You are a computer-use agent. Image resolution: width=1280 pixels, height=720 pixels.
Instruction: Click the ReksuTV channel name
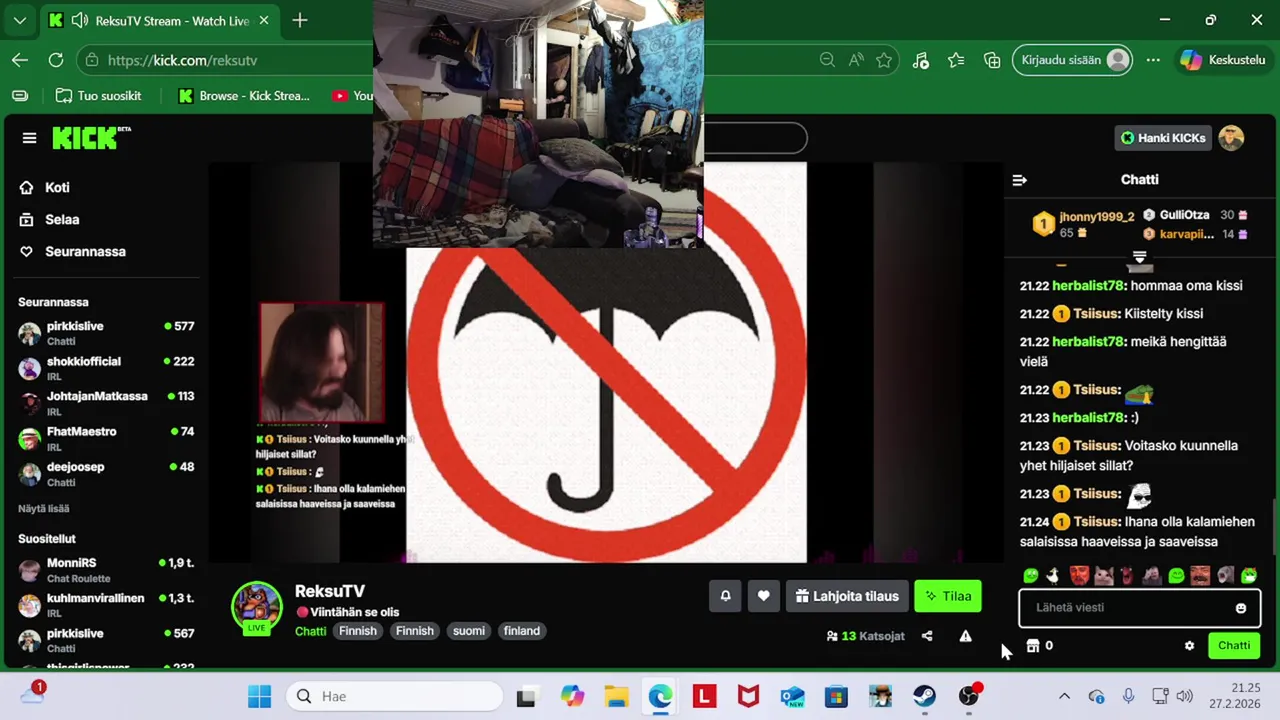(330, 591)
